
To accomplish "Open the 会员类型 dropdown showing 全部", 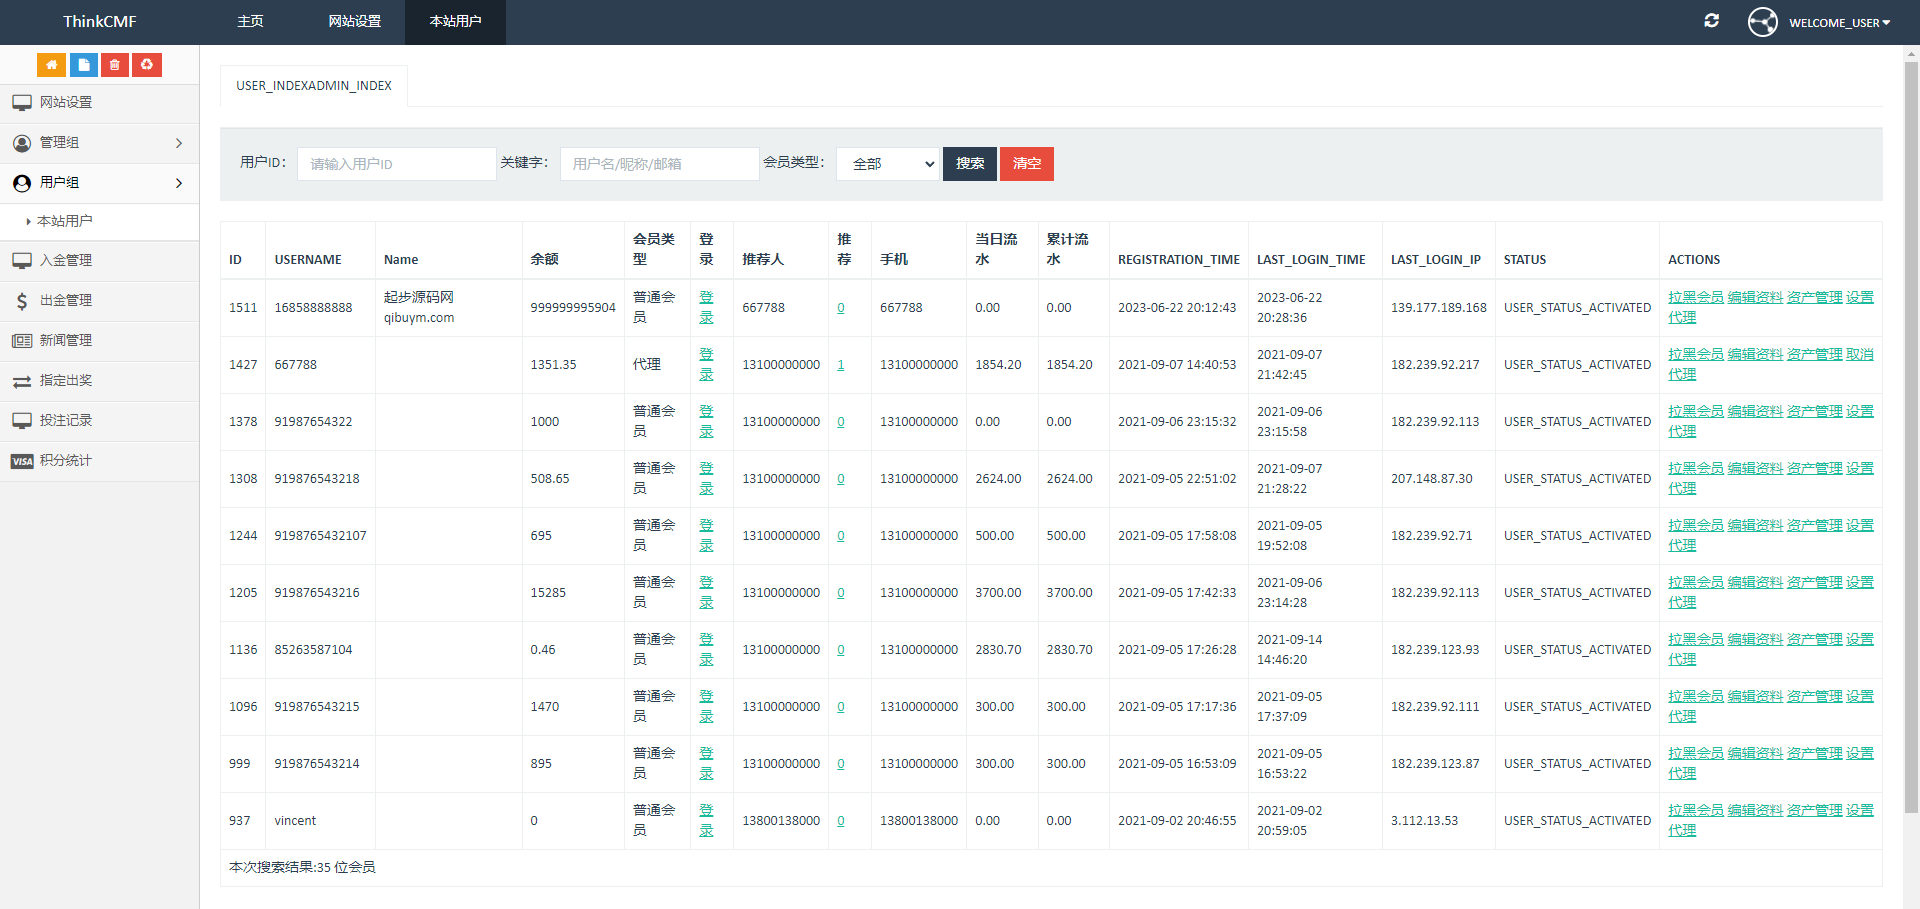I will 889,164.
